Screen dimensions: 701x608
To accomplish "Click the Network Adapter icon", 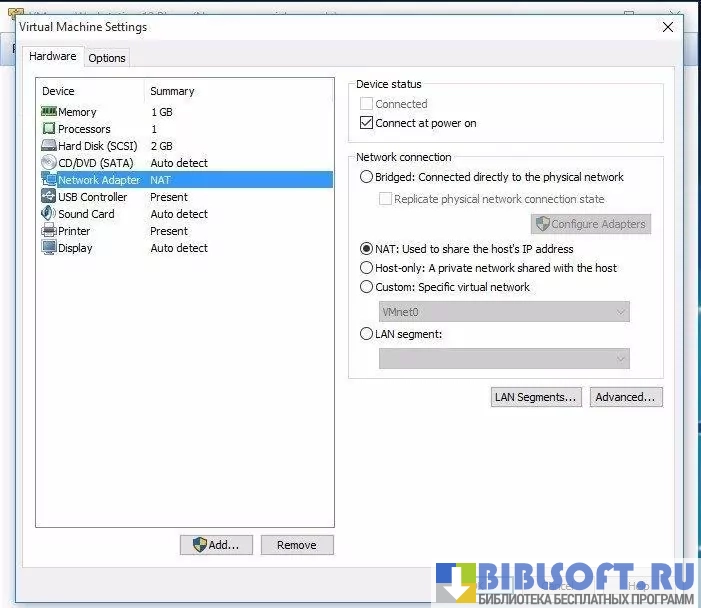I will coord(49,180).
